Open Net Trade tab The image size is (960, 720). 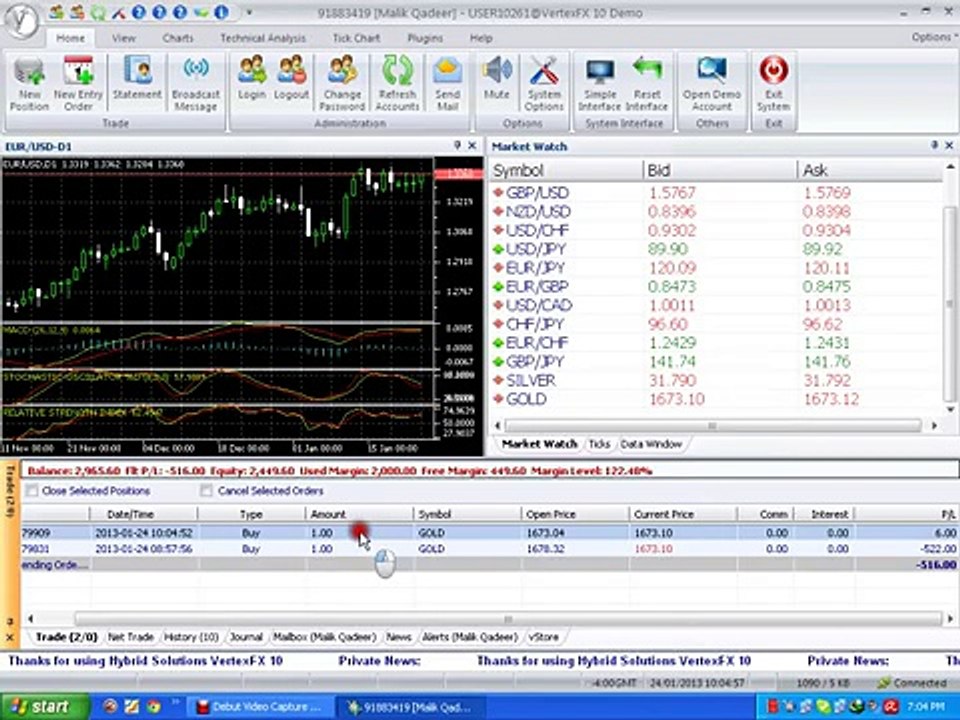click(130, 637)
